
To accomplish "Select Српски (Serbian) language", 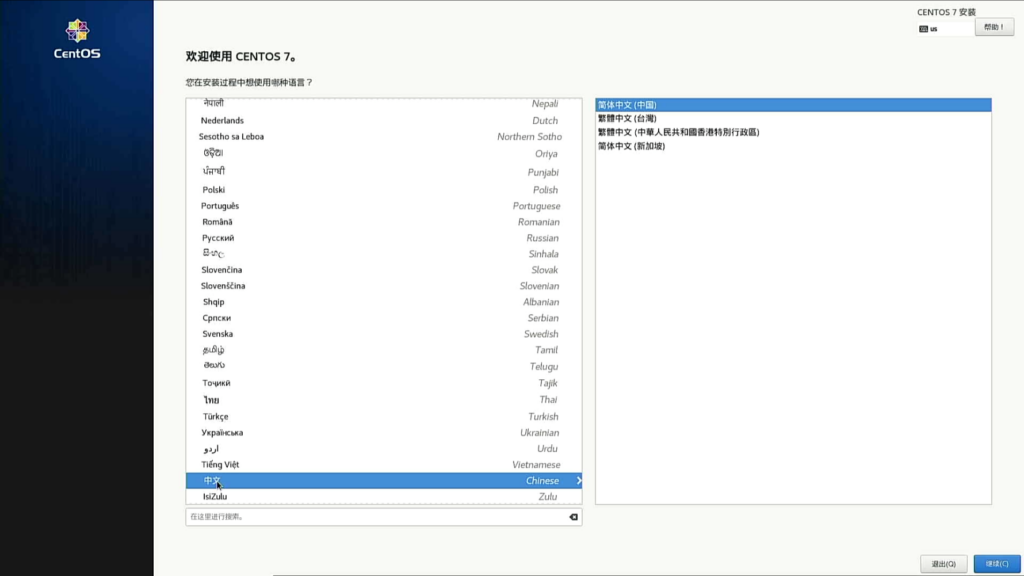I will [x=383, y=318].
